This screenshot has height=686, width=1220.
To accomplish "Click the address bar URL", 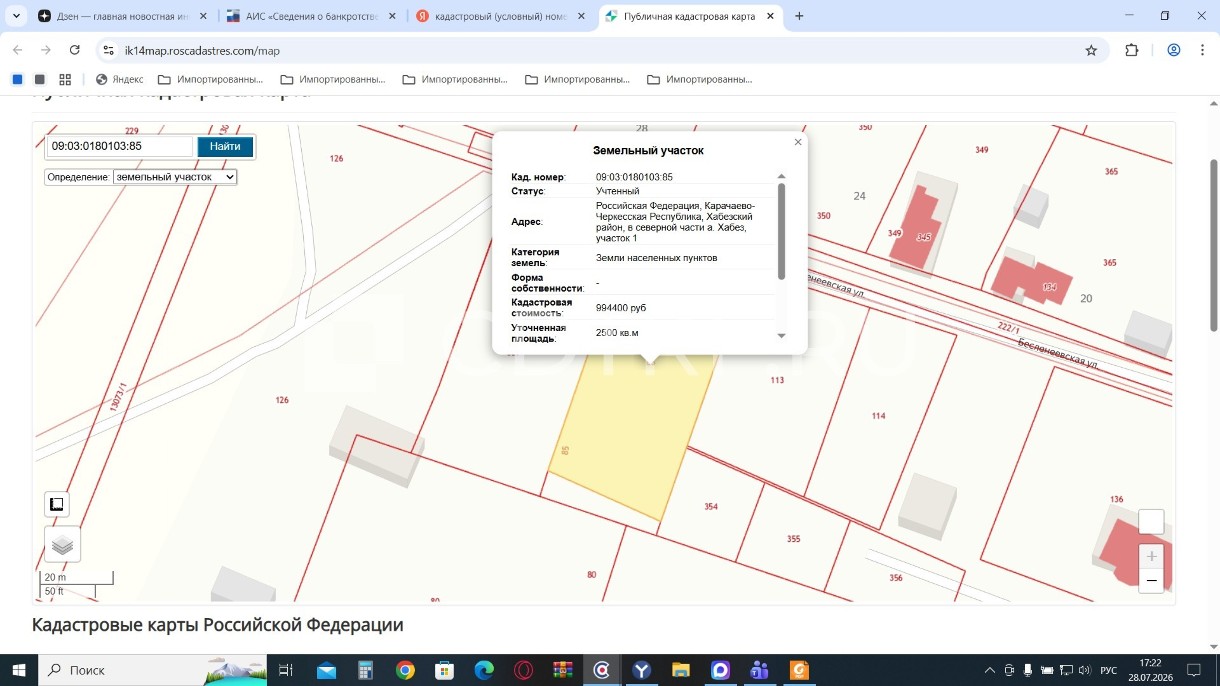I will point(202,51).
